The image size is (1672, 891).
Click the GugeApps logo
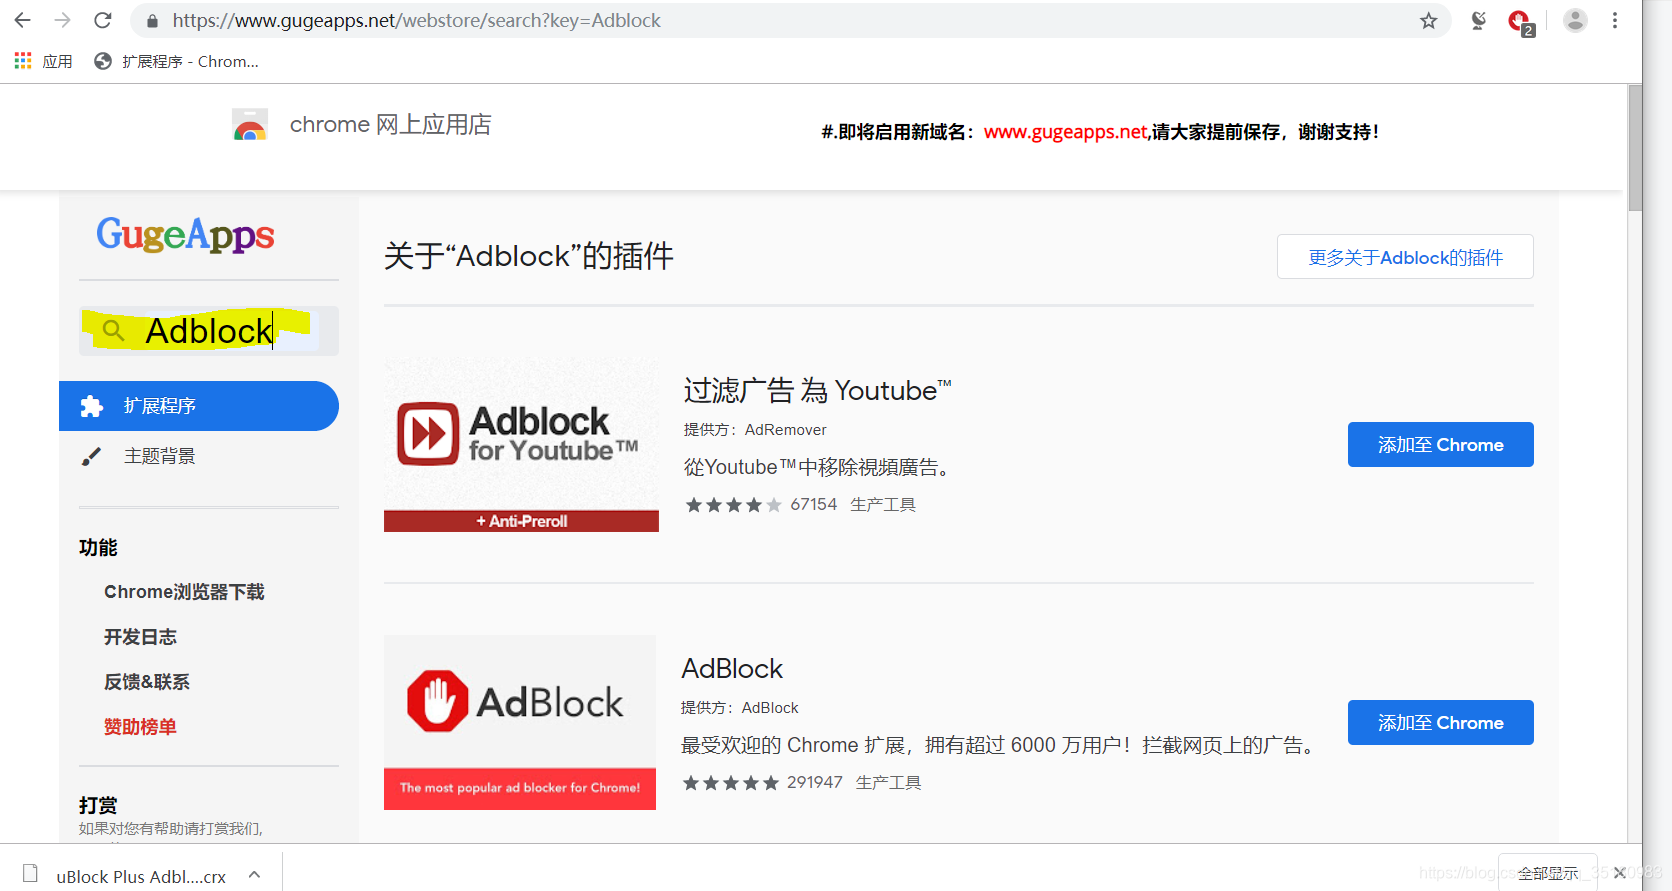(x=185, y=234)
